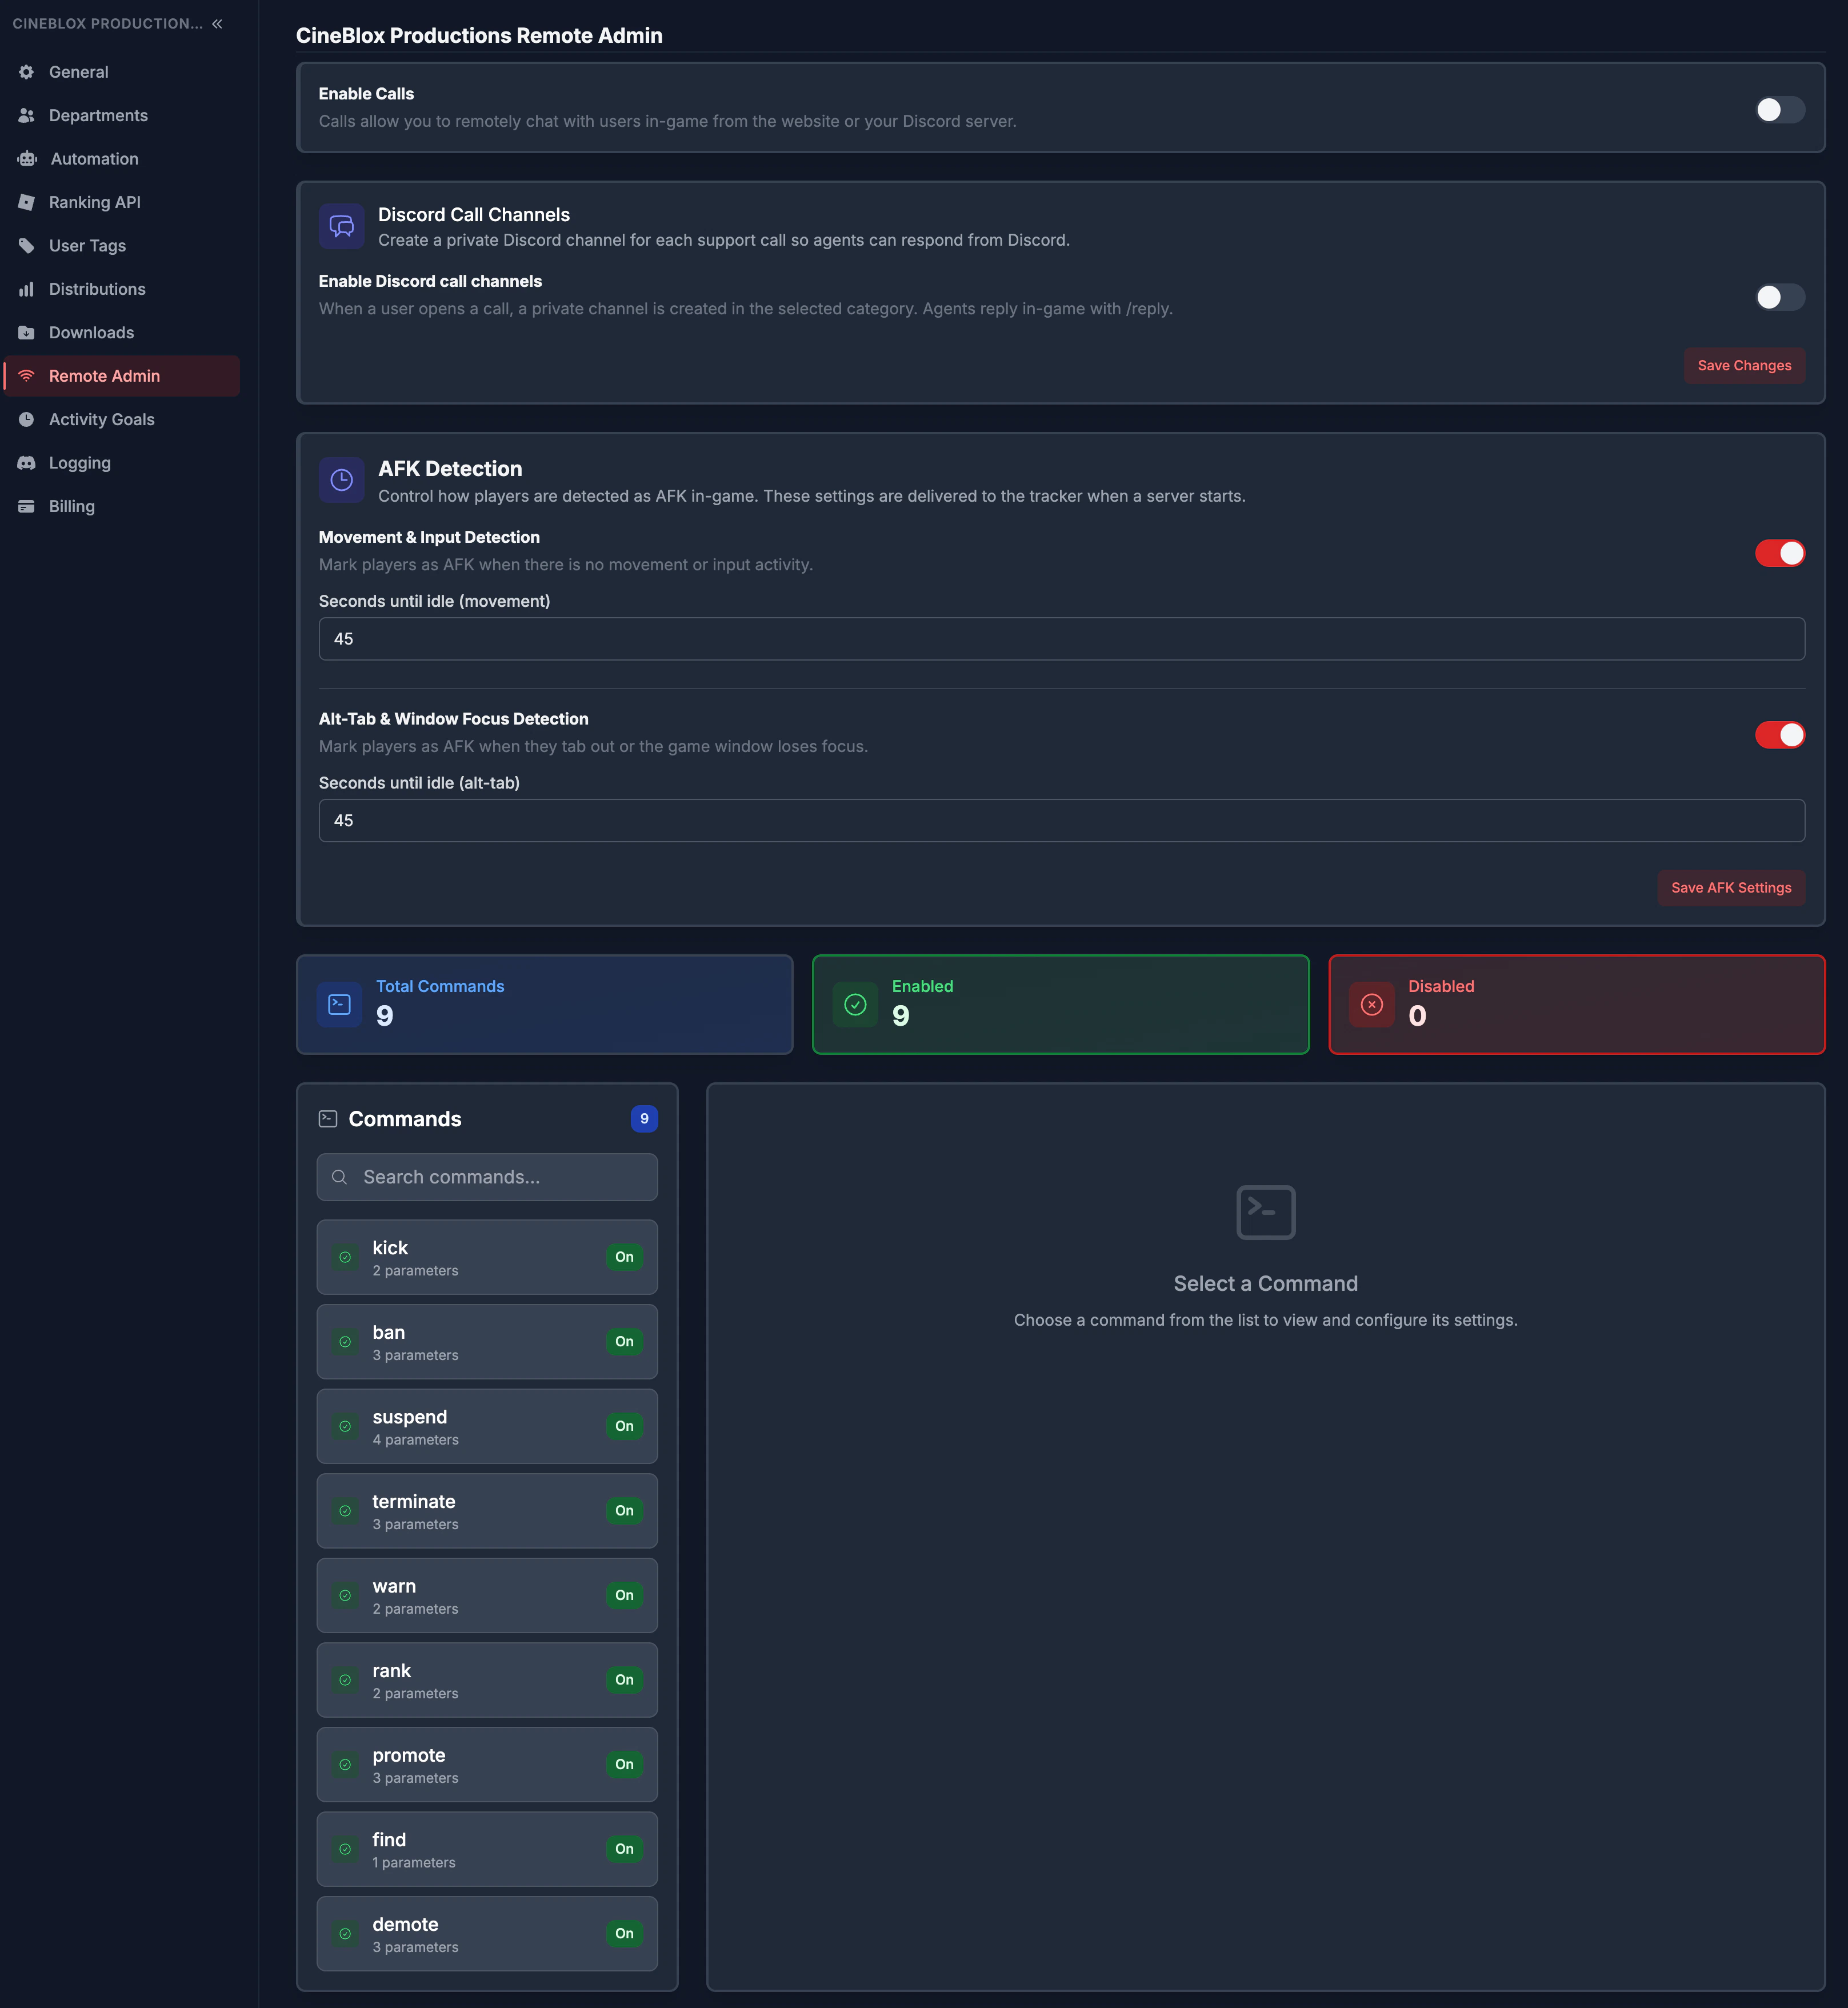Click the On badge for terminate

[624, 1511]
